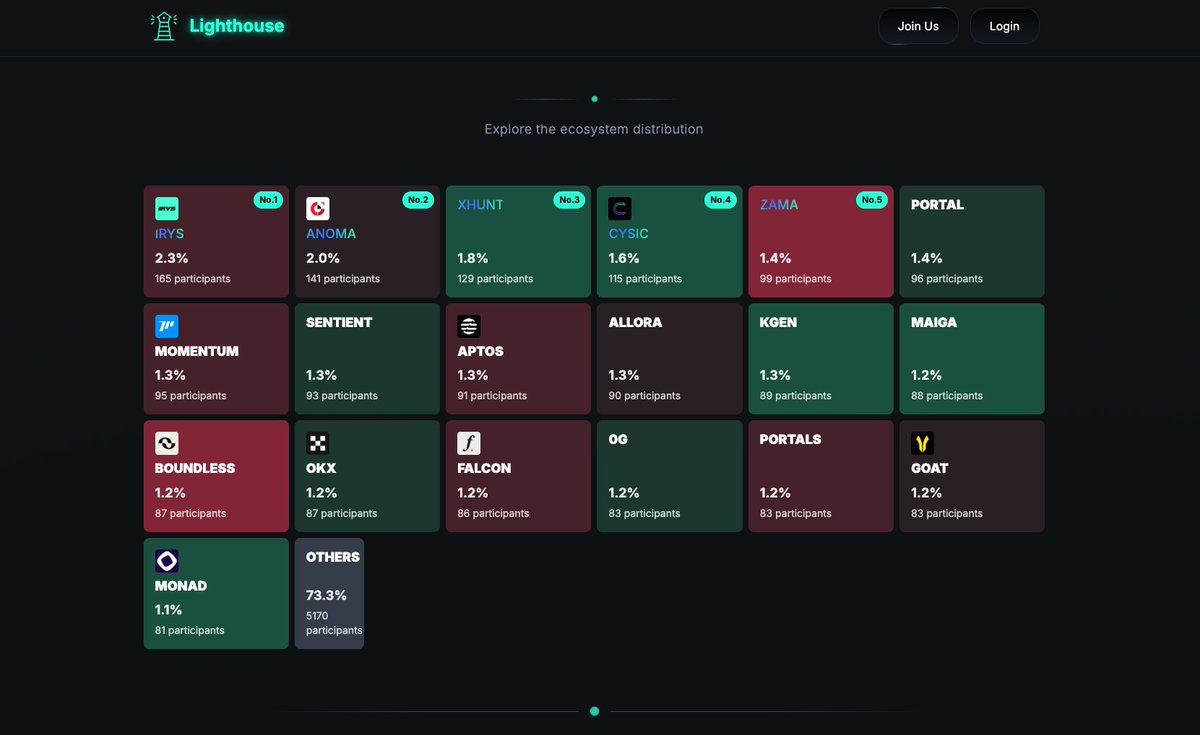Click the 5170 participants count
Image resolution: width=1200 pixels, height=735 pixels.
(334, 624)
